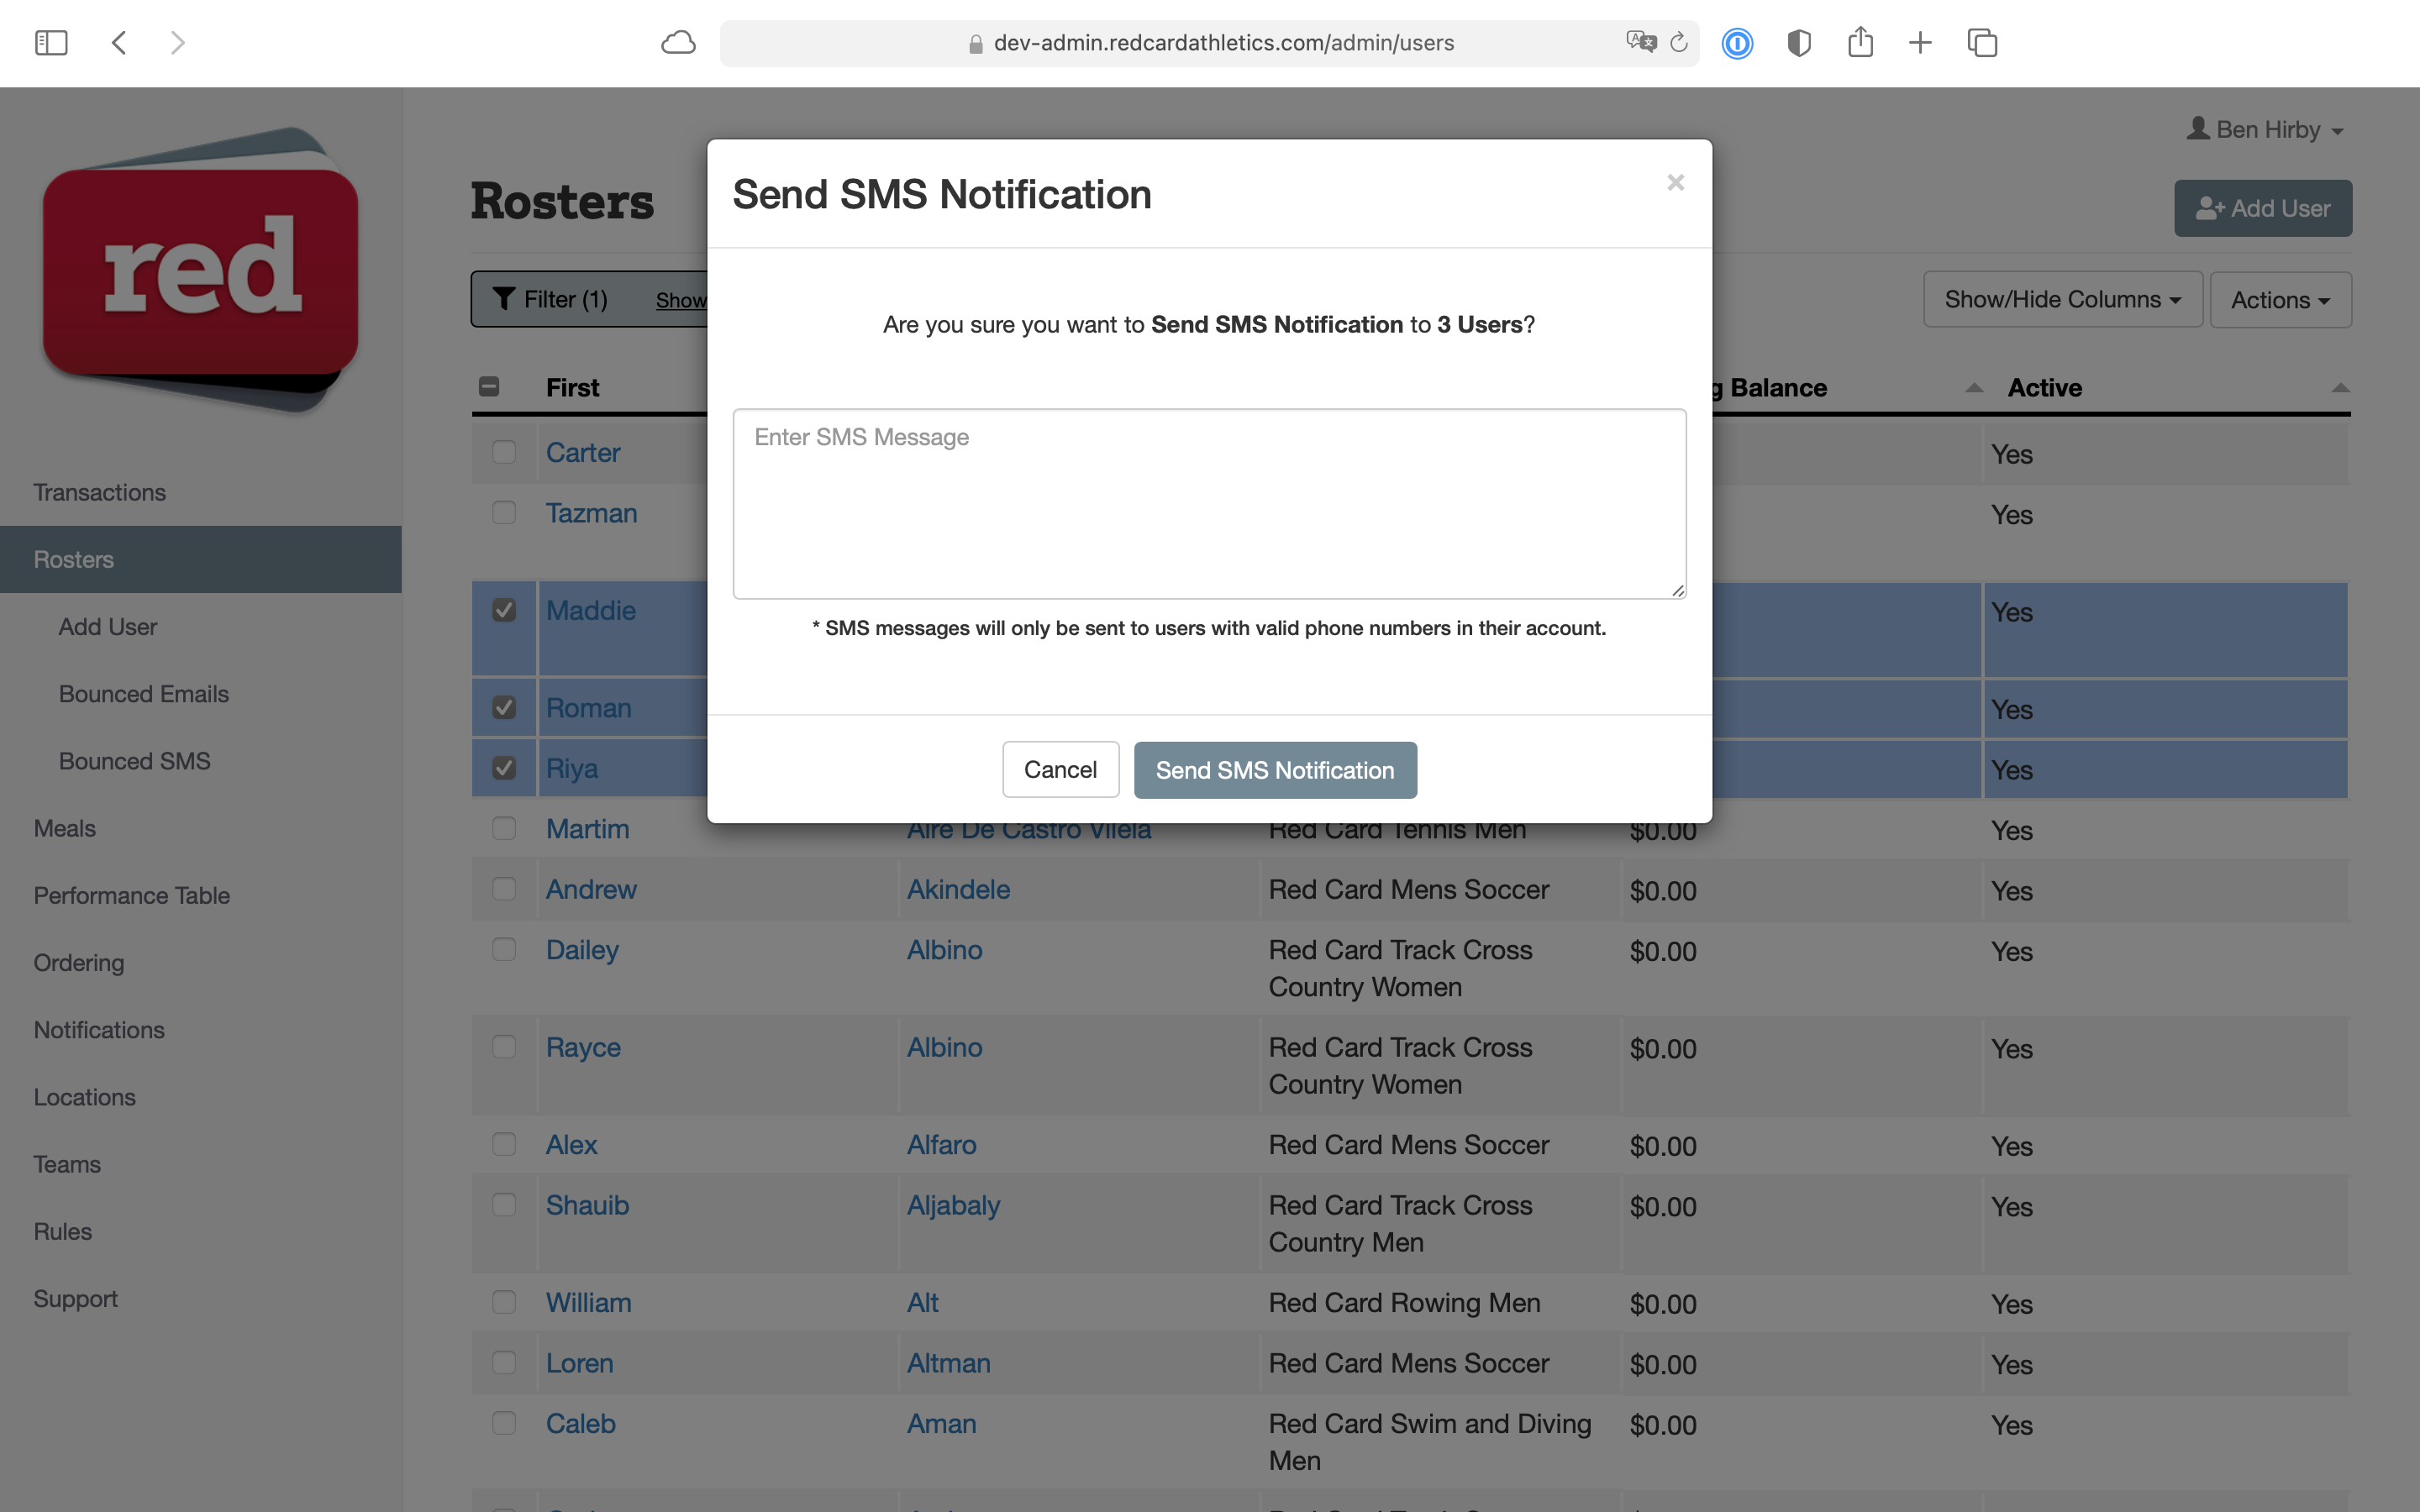Viewport: 2420px width, 1512px height.
Task: Open the Shauib user link
Action: (x=587, y=1205)
